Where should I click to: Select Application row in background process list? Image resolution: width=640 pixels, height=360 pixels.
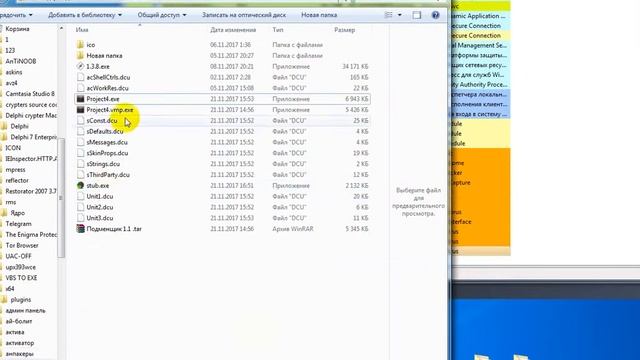click(x=480, y=16)
